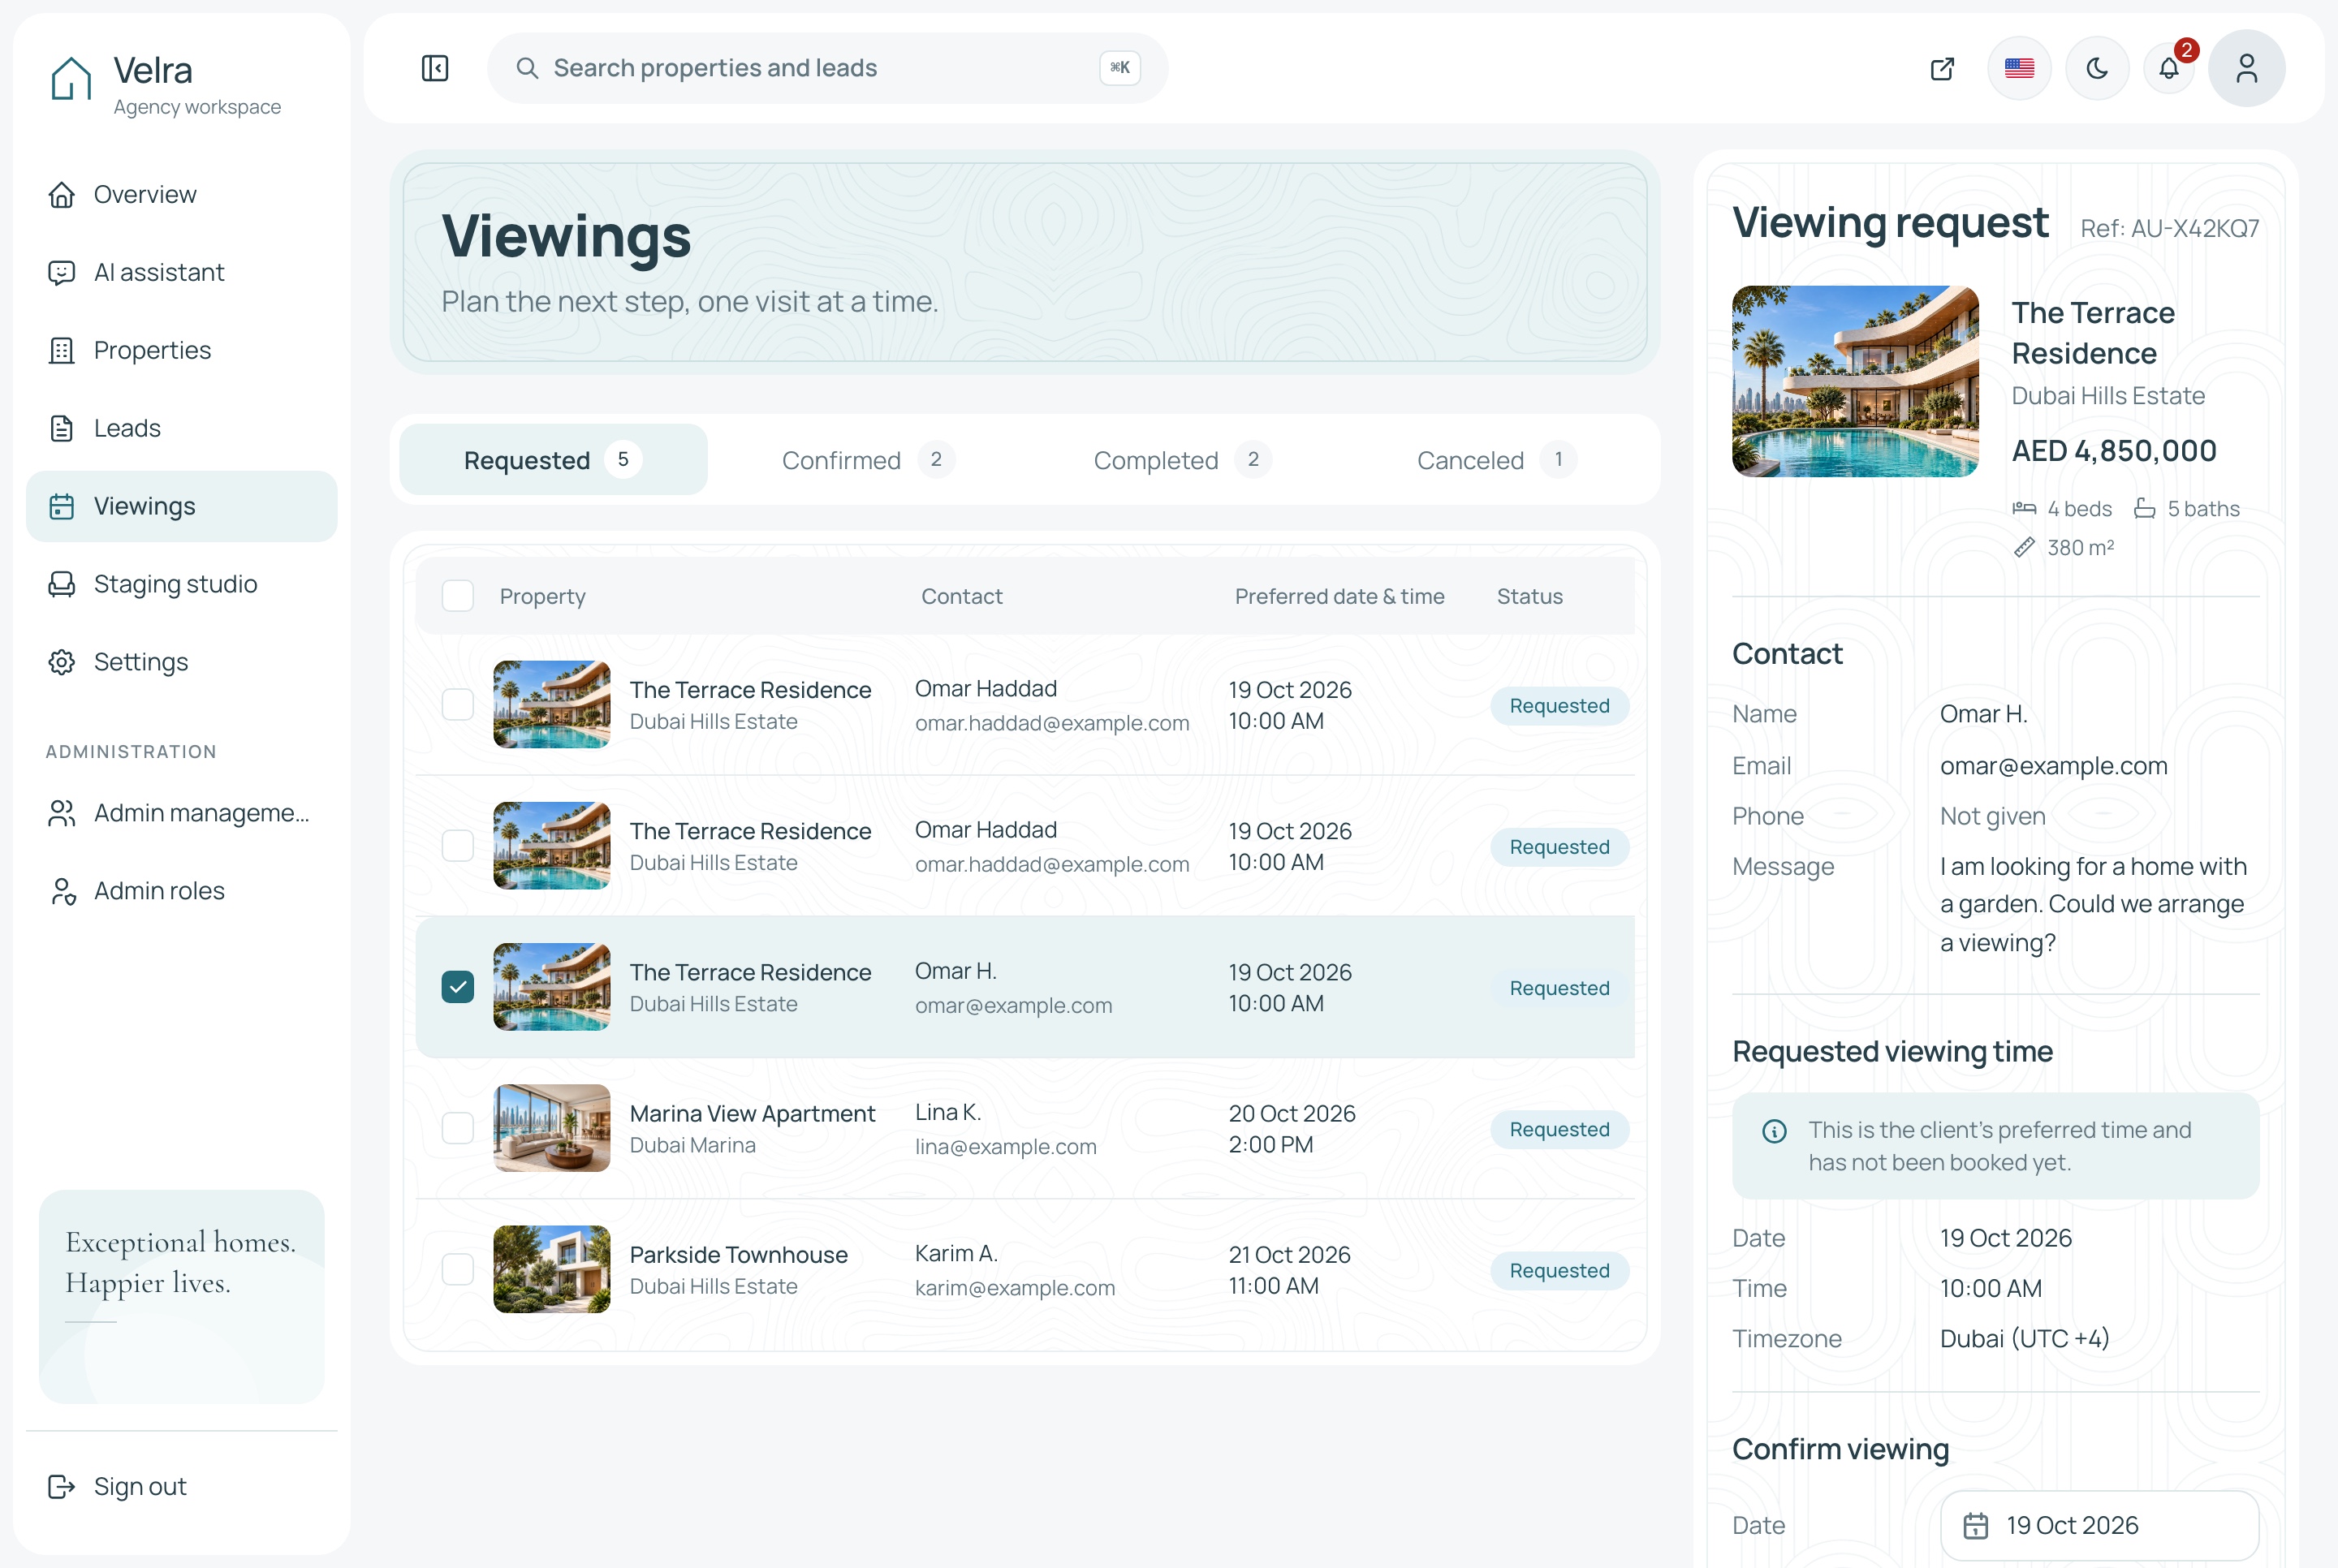Uncheck the Omar H. row checkbox
This screenshot has width=2338, height=1568.
click(x=458, y=986)
